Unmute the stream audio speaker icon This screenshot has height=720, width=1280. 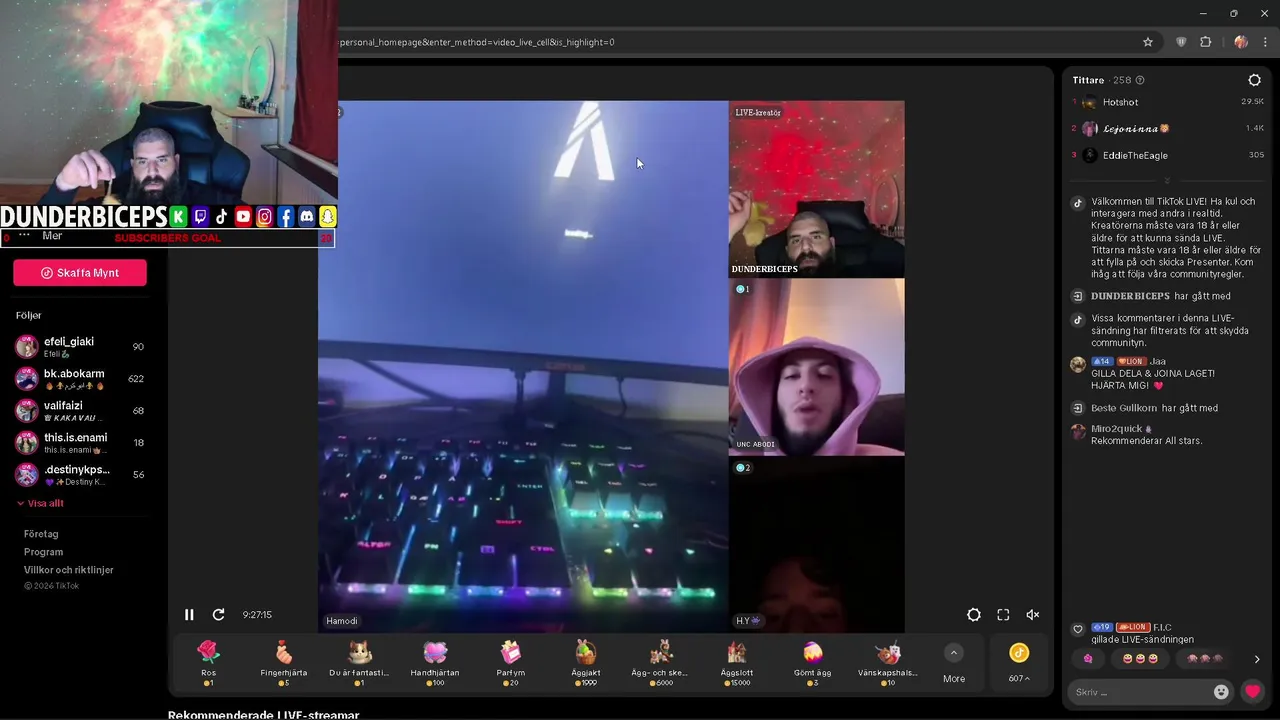tap(1033, 615)
